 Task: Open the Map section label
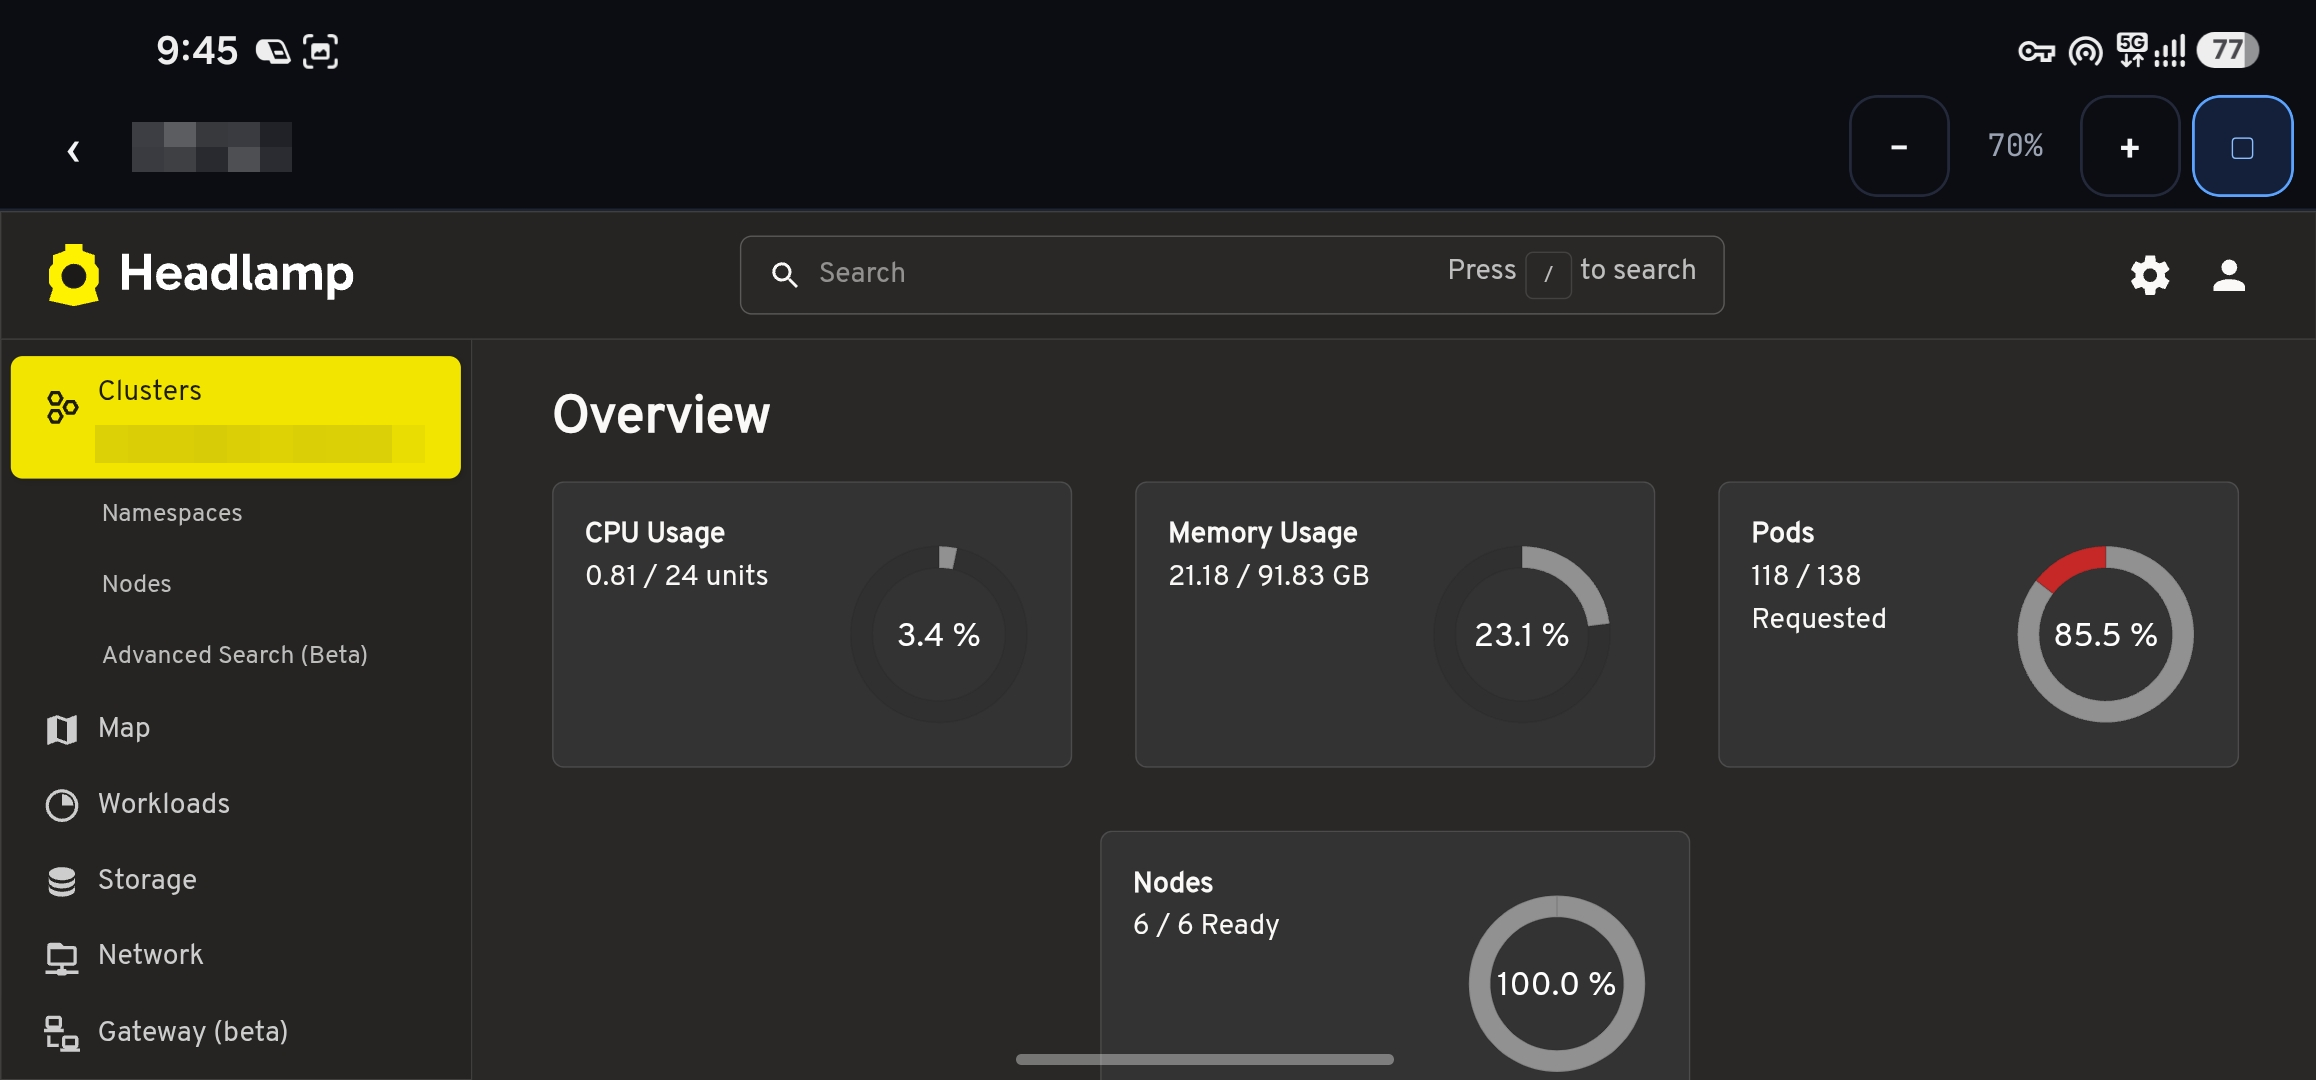pyautogui.click(x=124, y=728)
